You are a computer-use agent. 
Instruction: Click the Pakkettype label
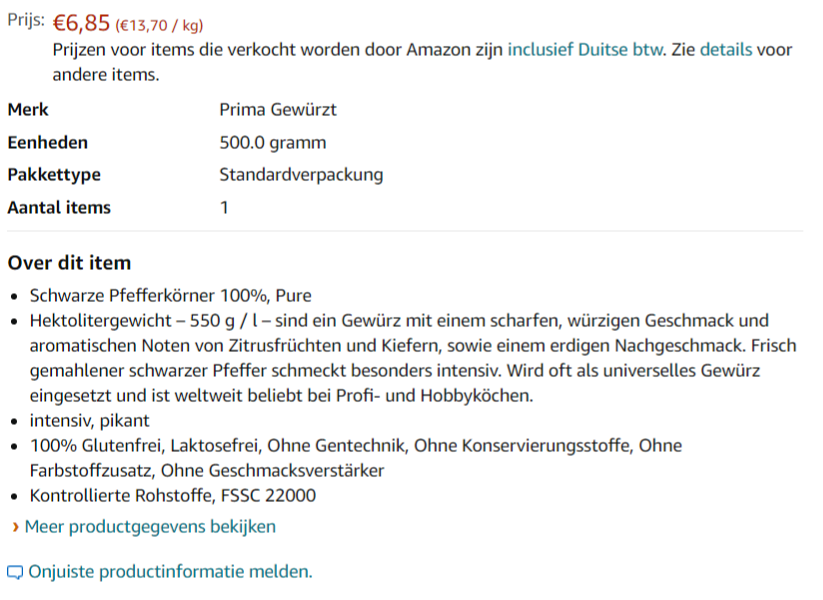coord(54,175)
